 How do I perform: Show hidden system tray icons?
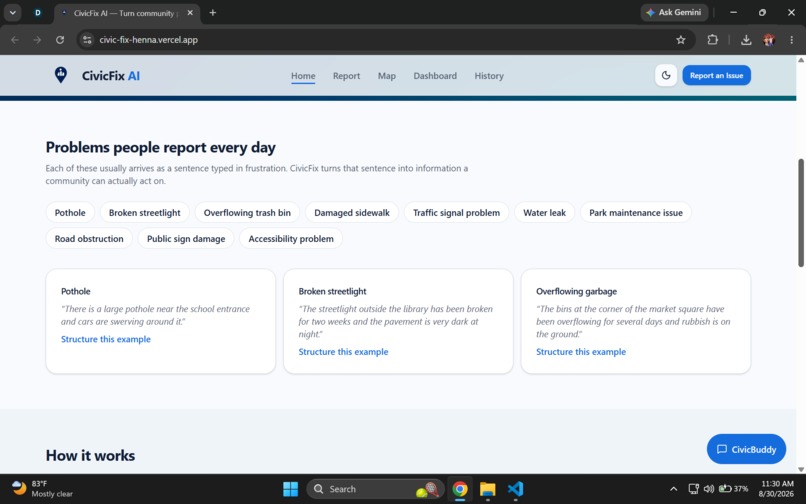tap(673, 489)
